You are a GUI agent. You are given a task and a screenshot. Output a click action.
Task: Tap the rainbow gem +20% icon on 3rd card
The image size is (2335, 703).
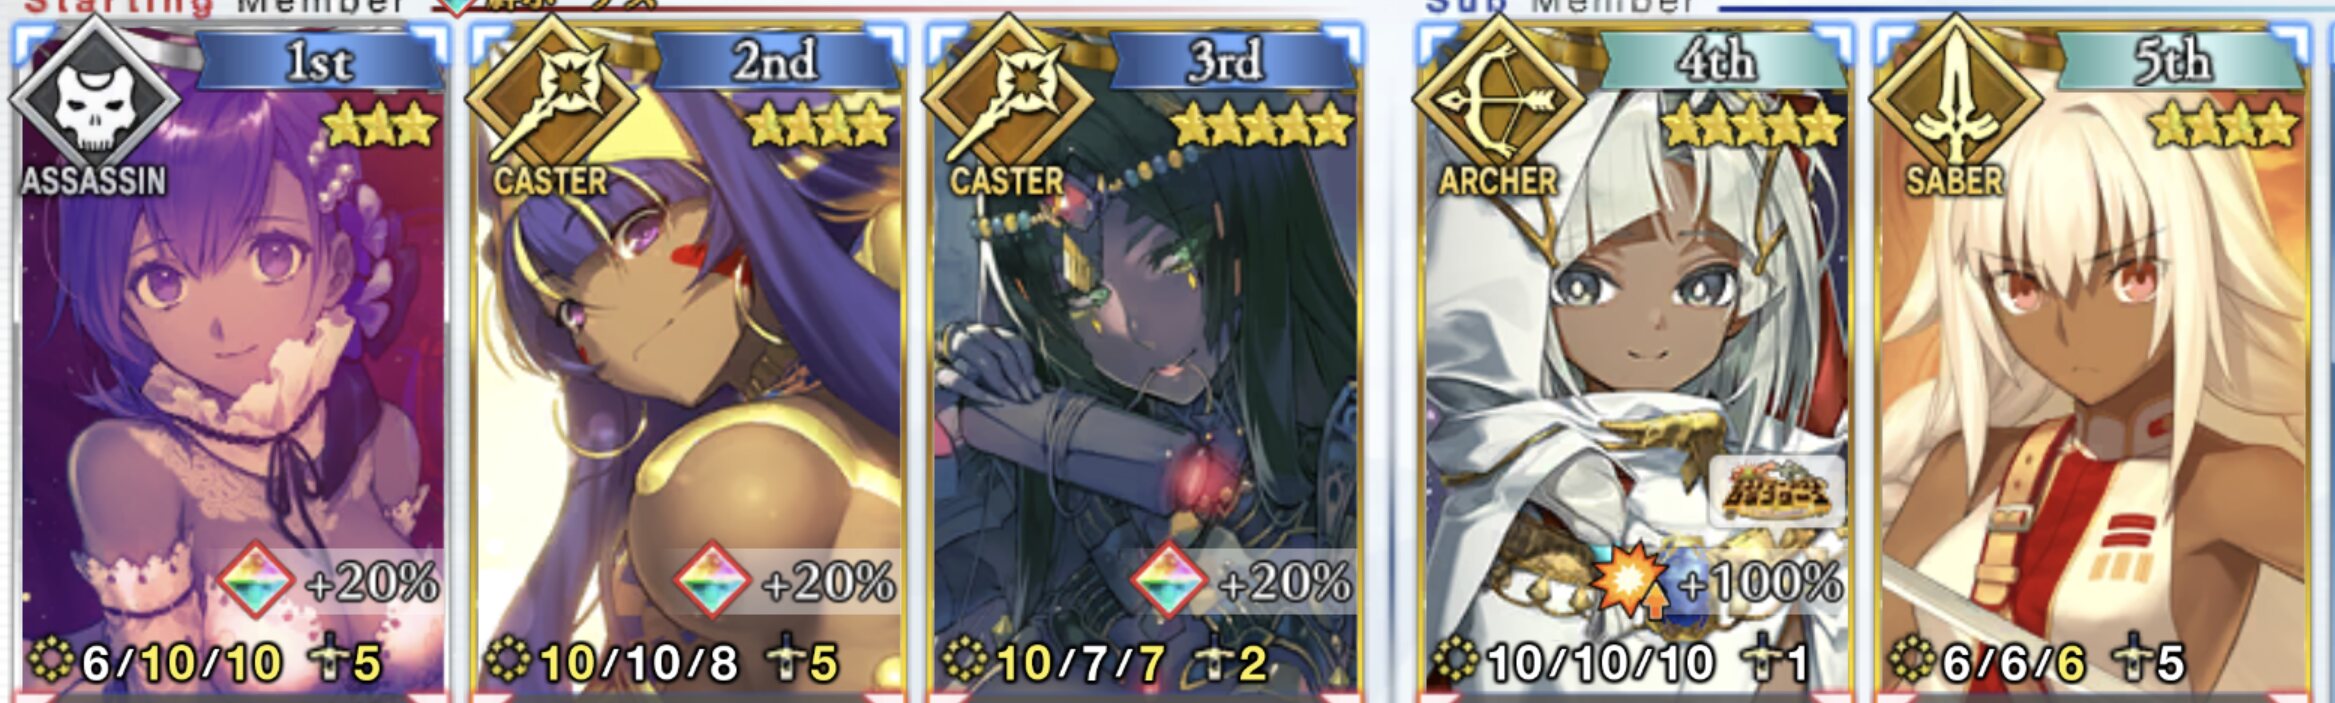(x=1169, y=581)
